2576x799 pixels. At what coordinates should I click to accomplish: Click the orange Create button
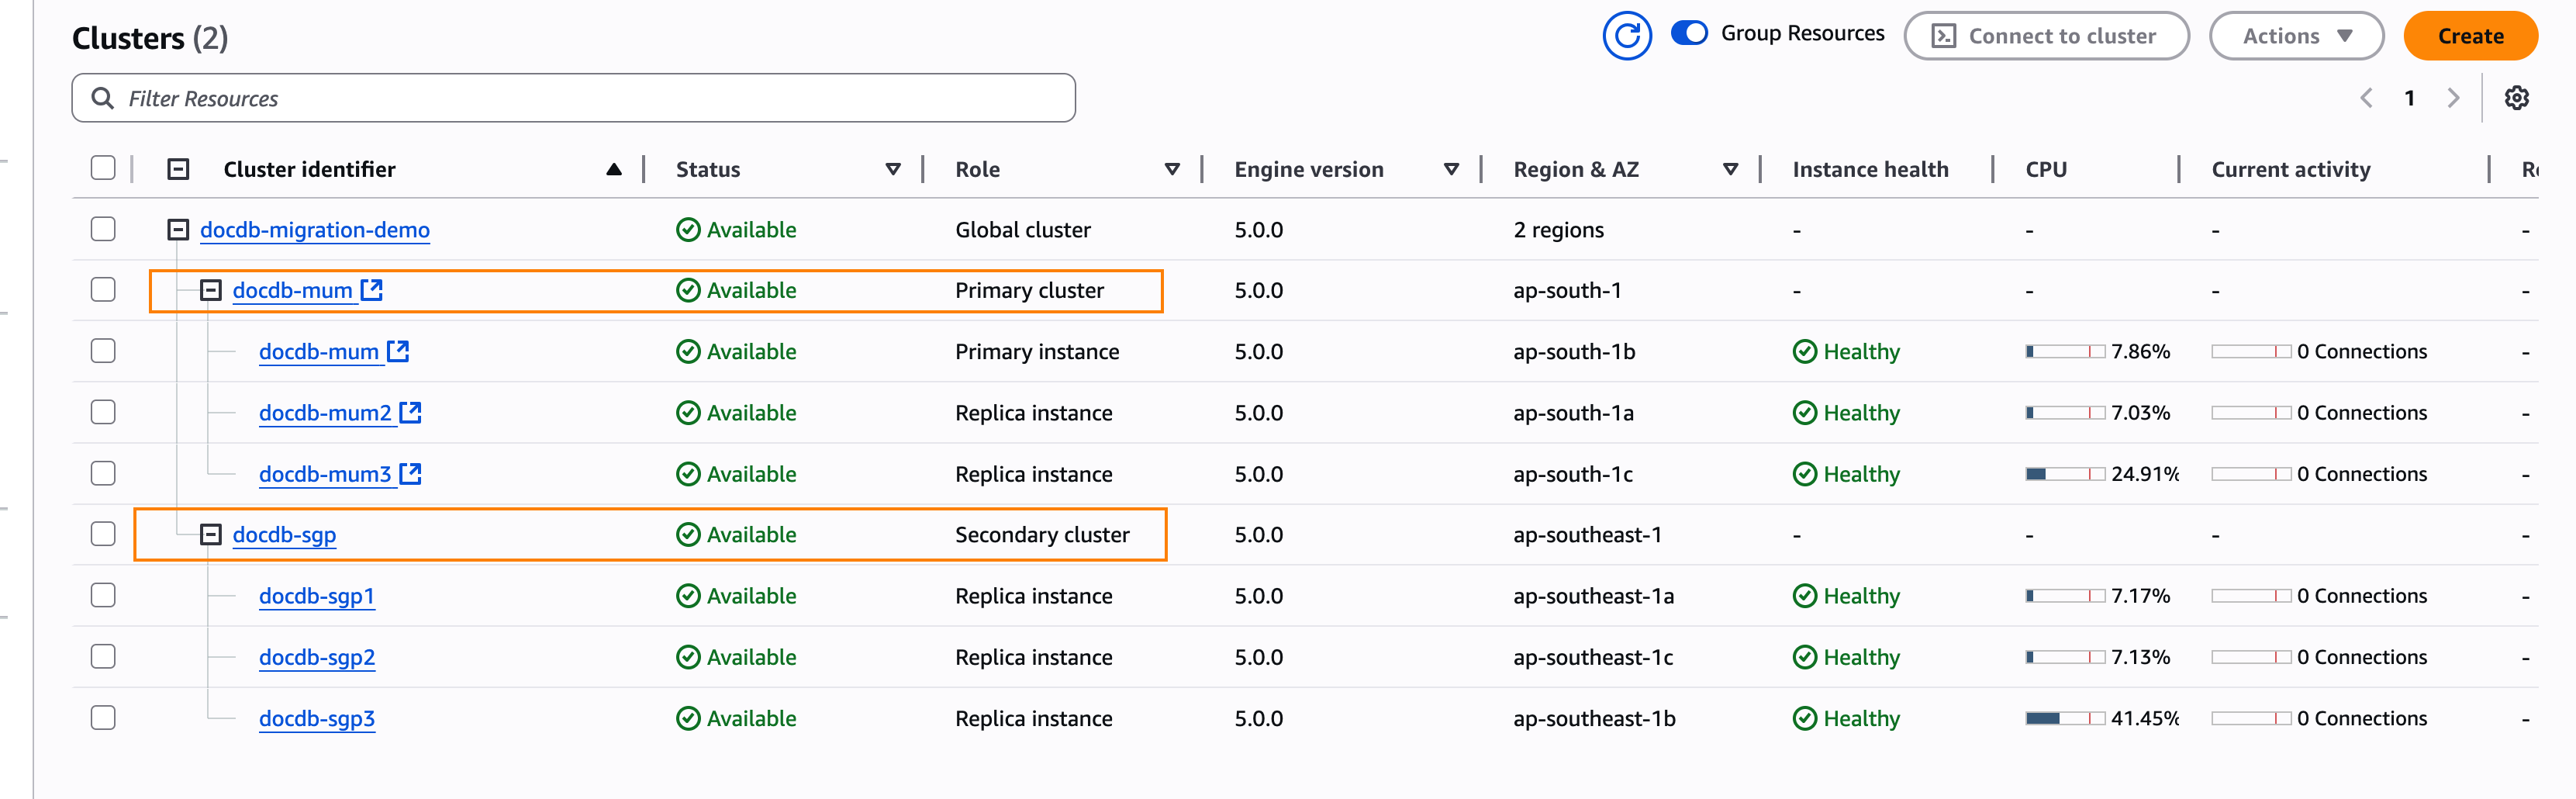pyautogui.click(x=2469, y=36)
